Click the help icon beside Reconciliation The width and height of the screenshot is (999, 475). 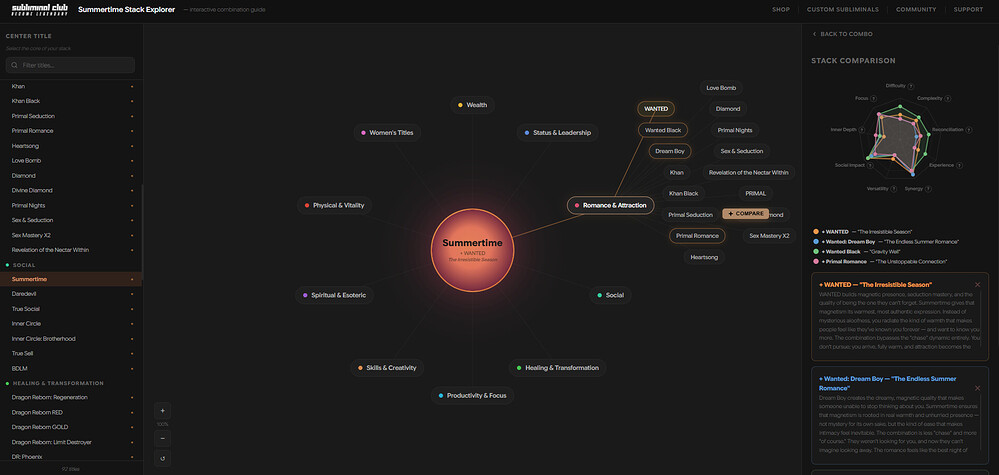click(969, 130)
